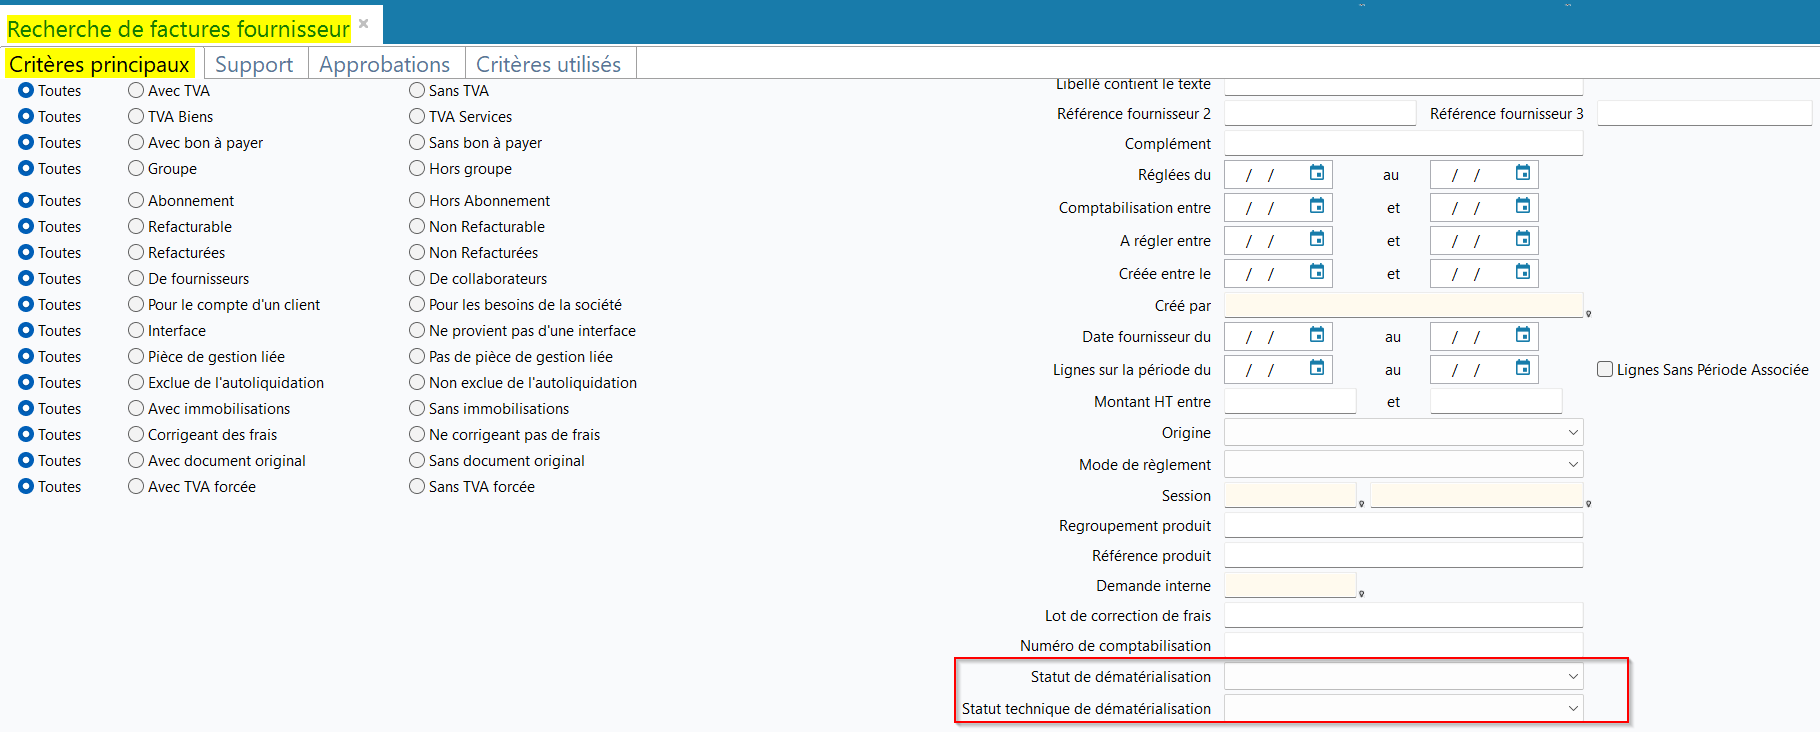Close the Recherche de factures fournisseur tab

(x=364, y=24)
